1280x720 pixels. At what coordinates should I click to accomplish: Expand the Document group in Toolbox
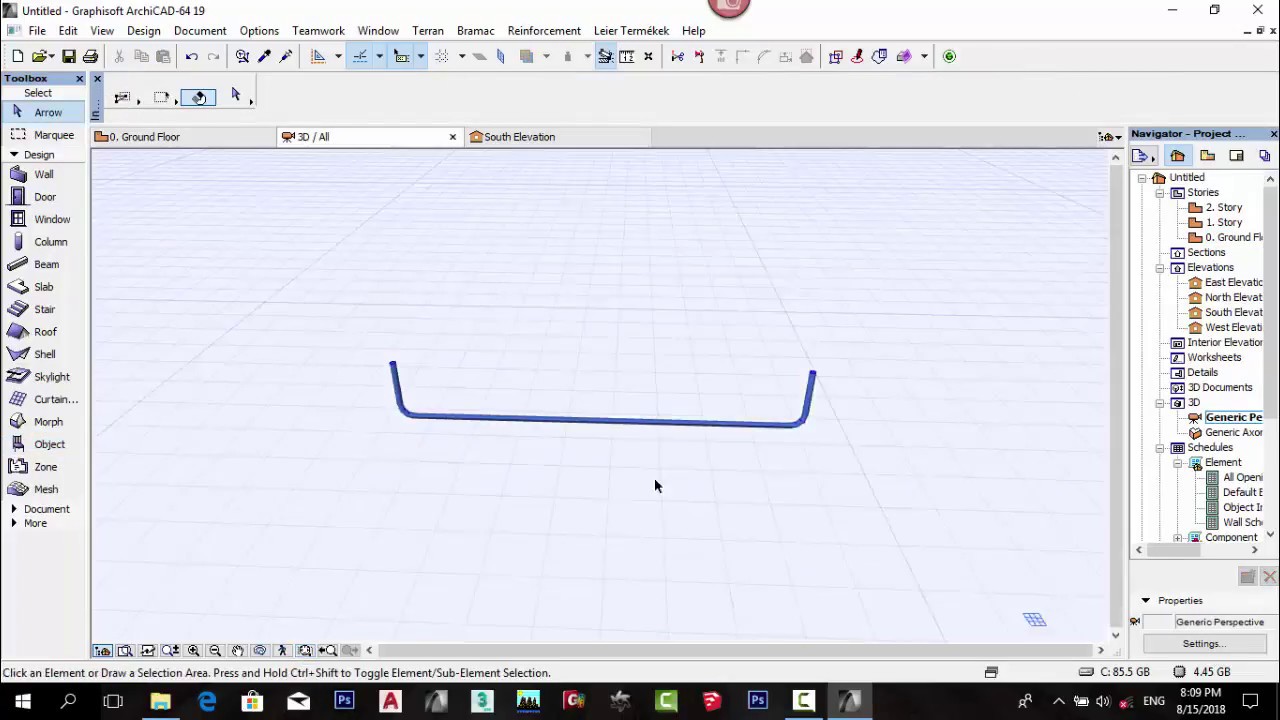point(14,509)
